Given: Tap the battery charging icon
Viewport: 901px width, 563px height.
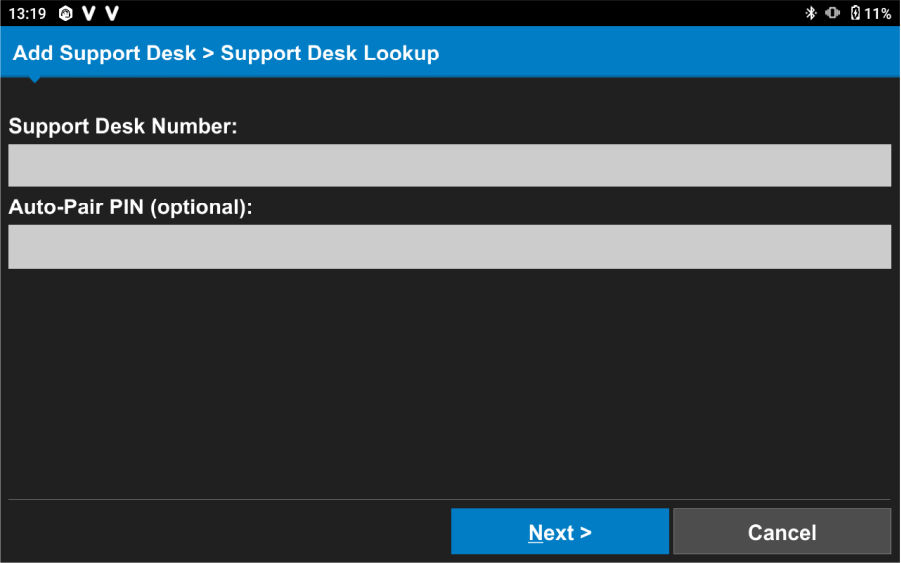Looking at the screenshot, I should click(x=855, y=13).
